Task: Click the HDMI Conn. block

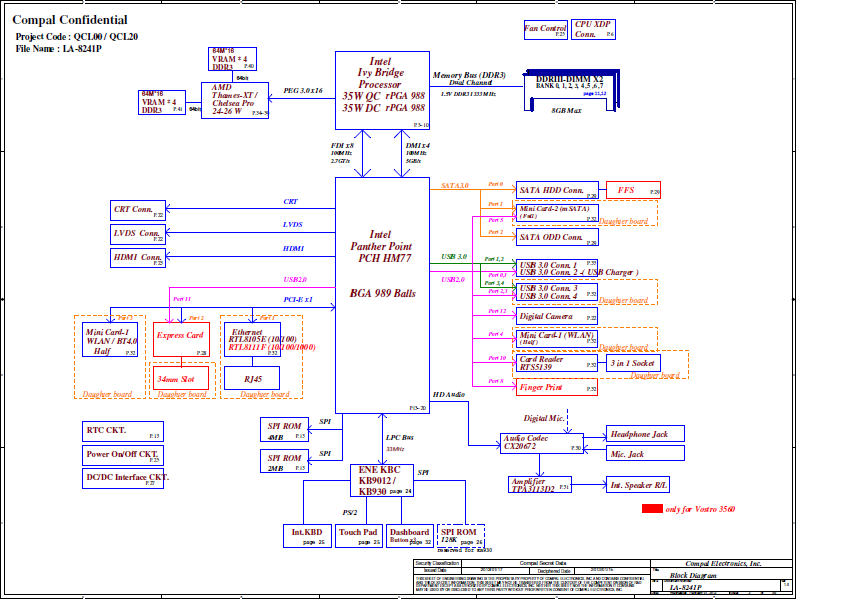Action: [x=138, y=258]
